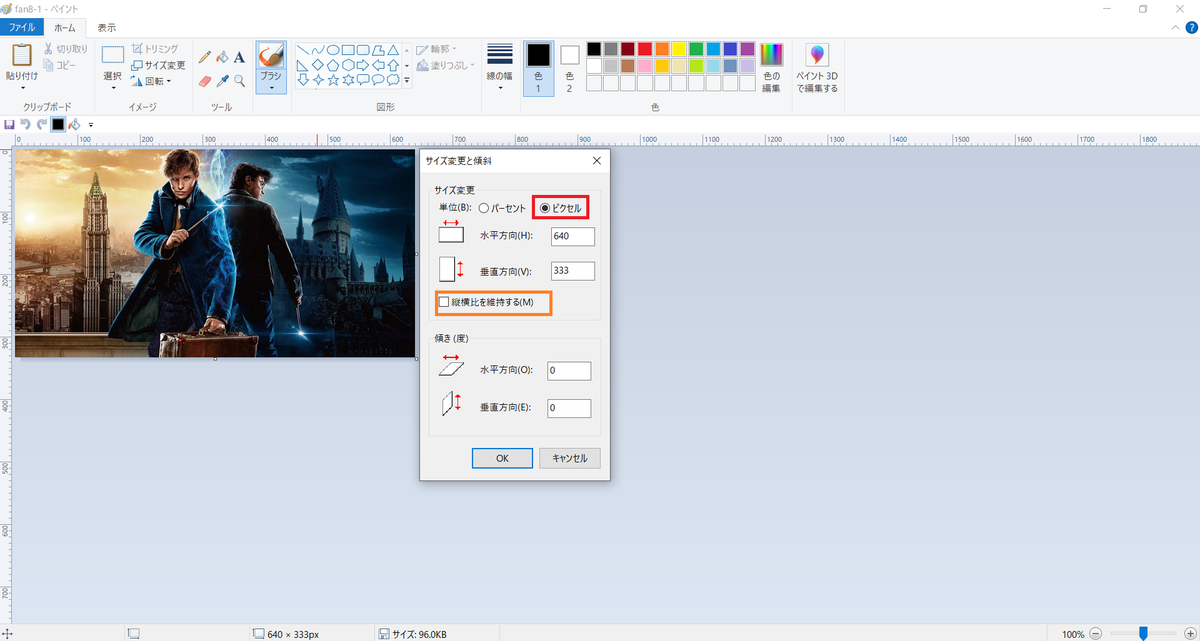The width and height of the screenshot is (1200, 641).
Task: Select the Magnifier tool
Action: point(239,80)
